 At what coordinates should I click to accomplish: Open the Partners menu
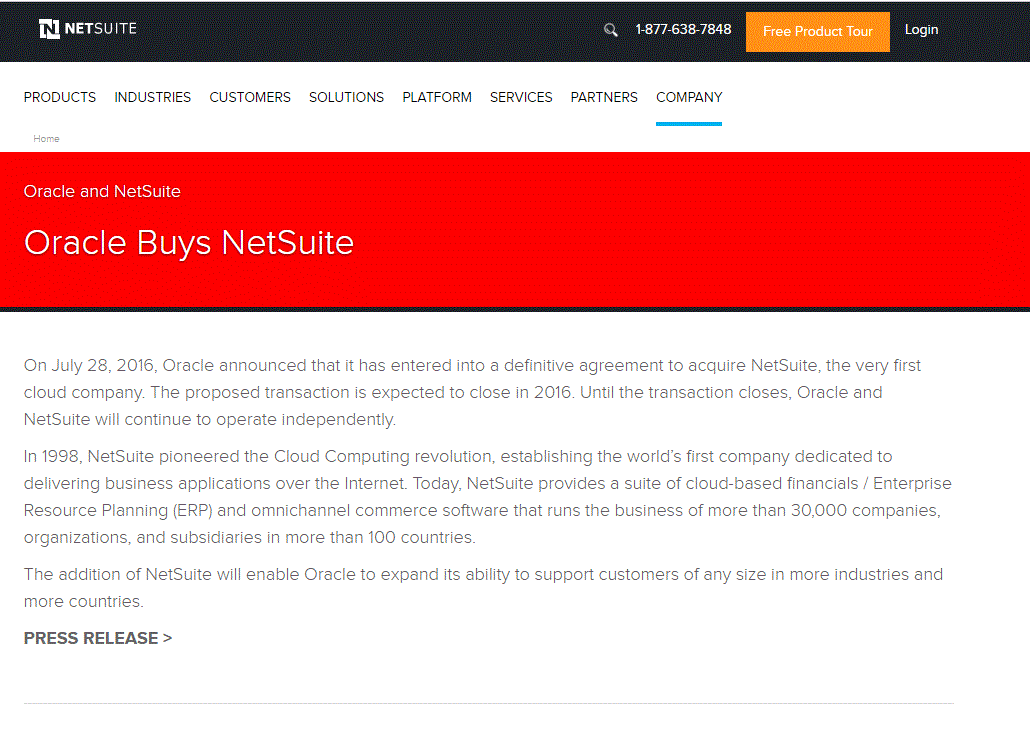[604, 97]
